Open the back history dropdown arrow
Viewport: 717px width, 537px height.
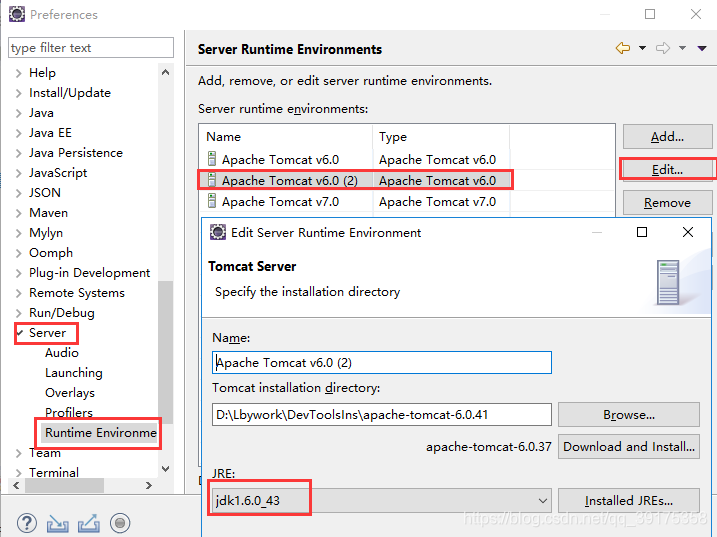pos(642,48)
